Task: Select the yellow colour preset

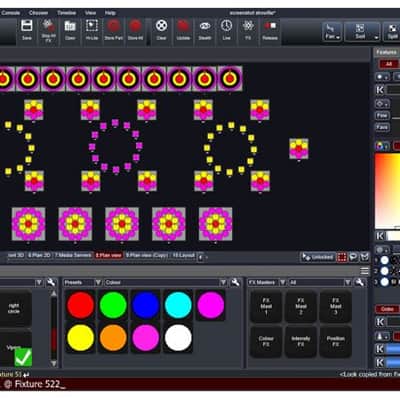Action: (x=80, y=338)
